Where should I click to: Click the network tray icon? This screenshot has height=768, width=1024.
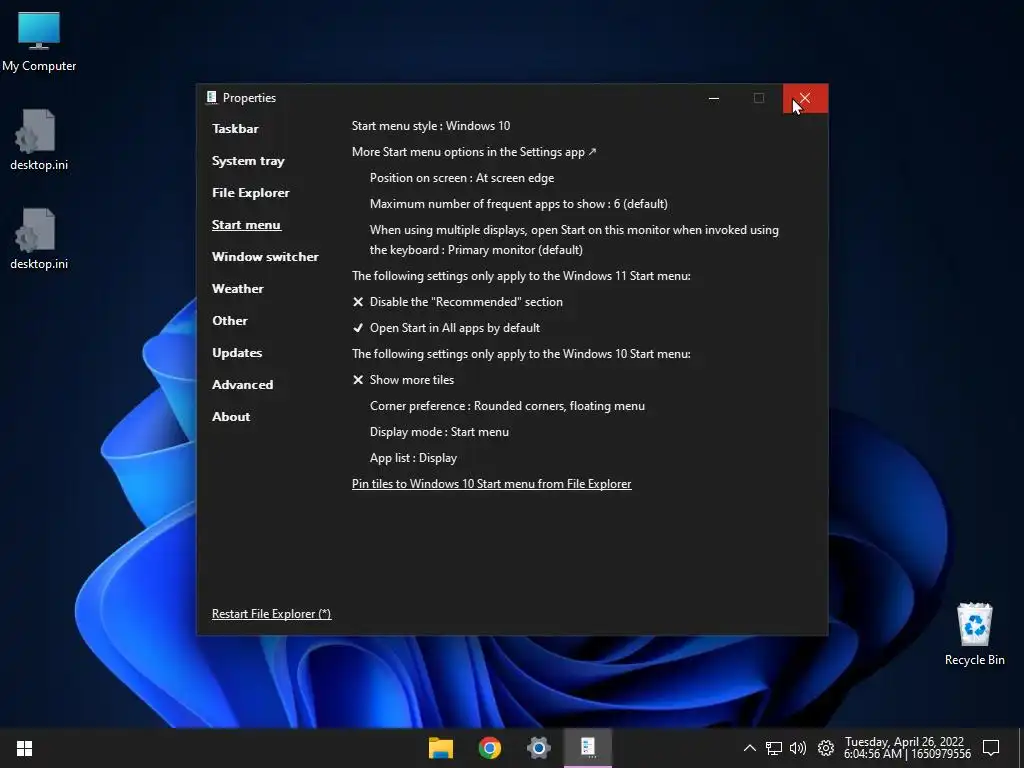[x=774, y=748]
